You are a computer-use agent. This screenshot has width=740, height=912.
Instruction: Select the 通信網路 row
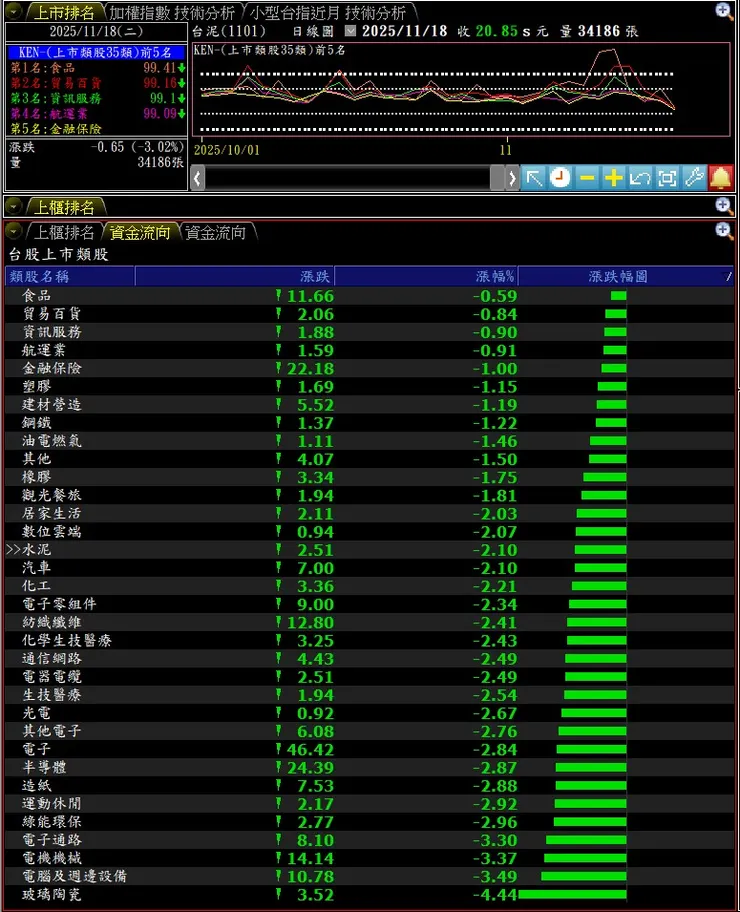(369, 658)
